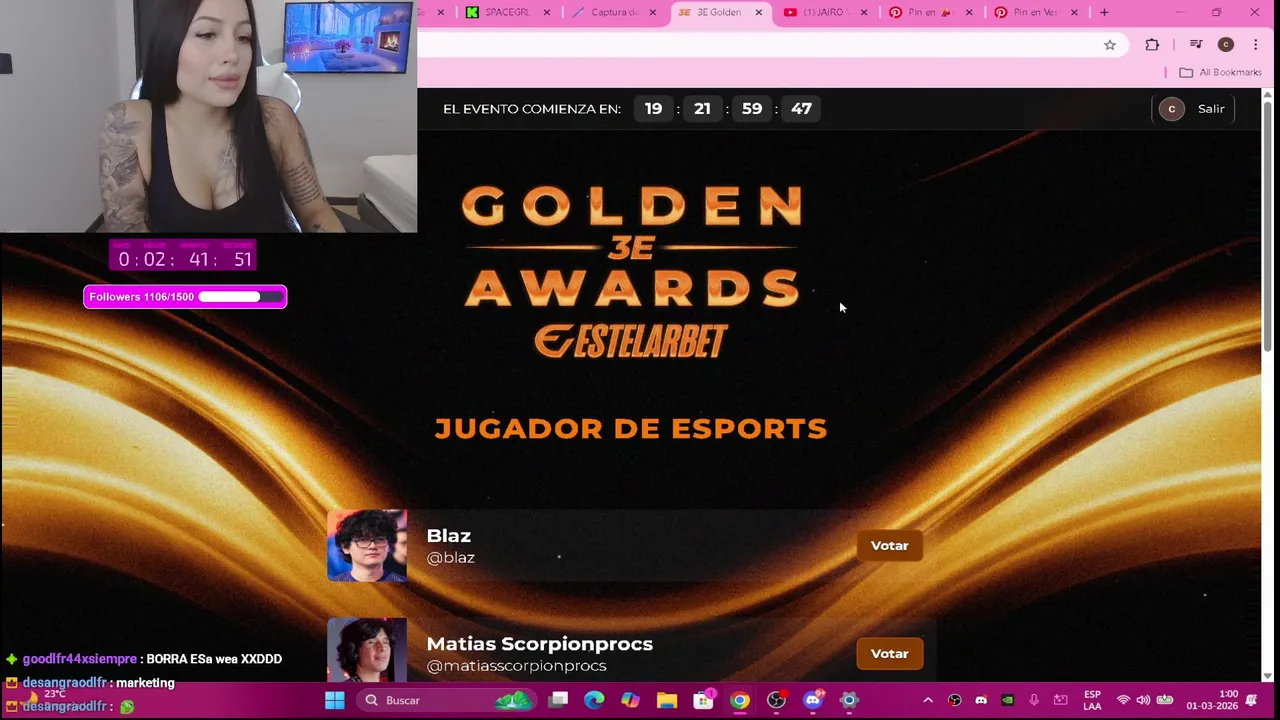Screen dimensions: 1280x720
Task: Click the @blaz handle text
Action: 451,558
